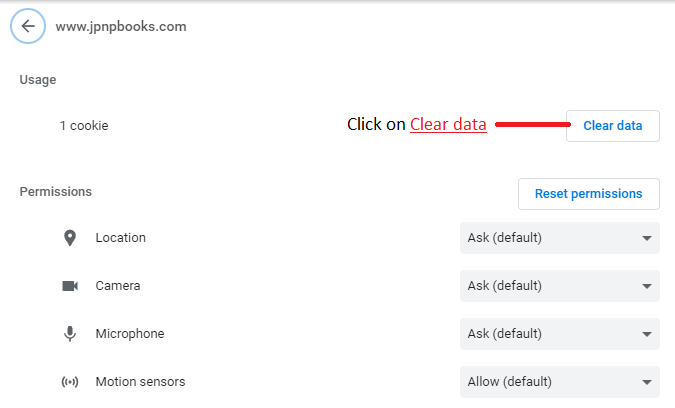Image resolution: width=675 pixels, height=408 pixels.
Task: Click the Location pin icon
Action: pos(70,238)
